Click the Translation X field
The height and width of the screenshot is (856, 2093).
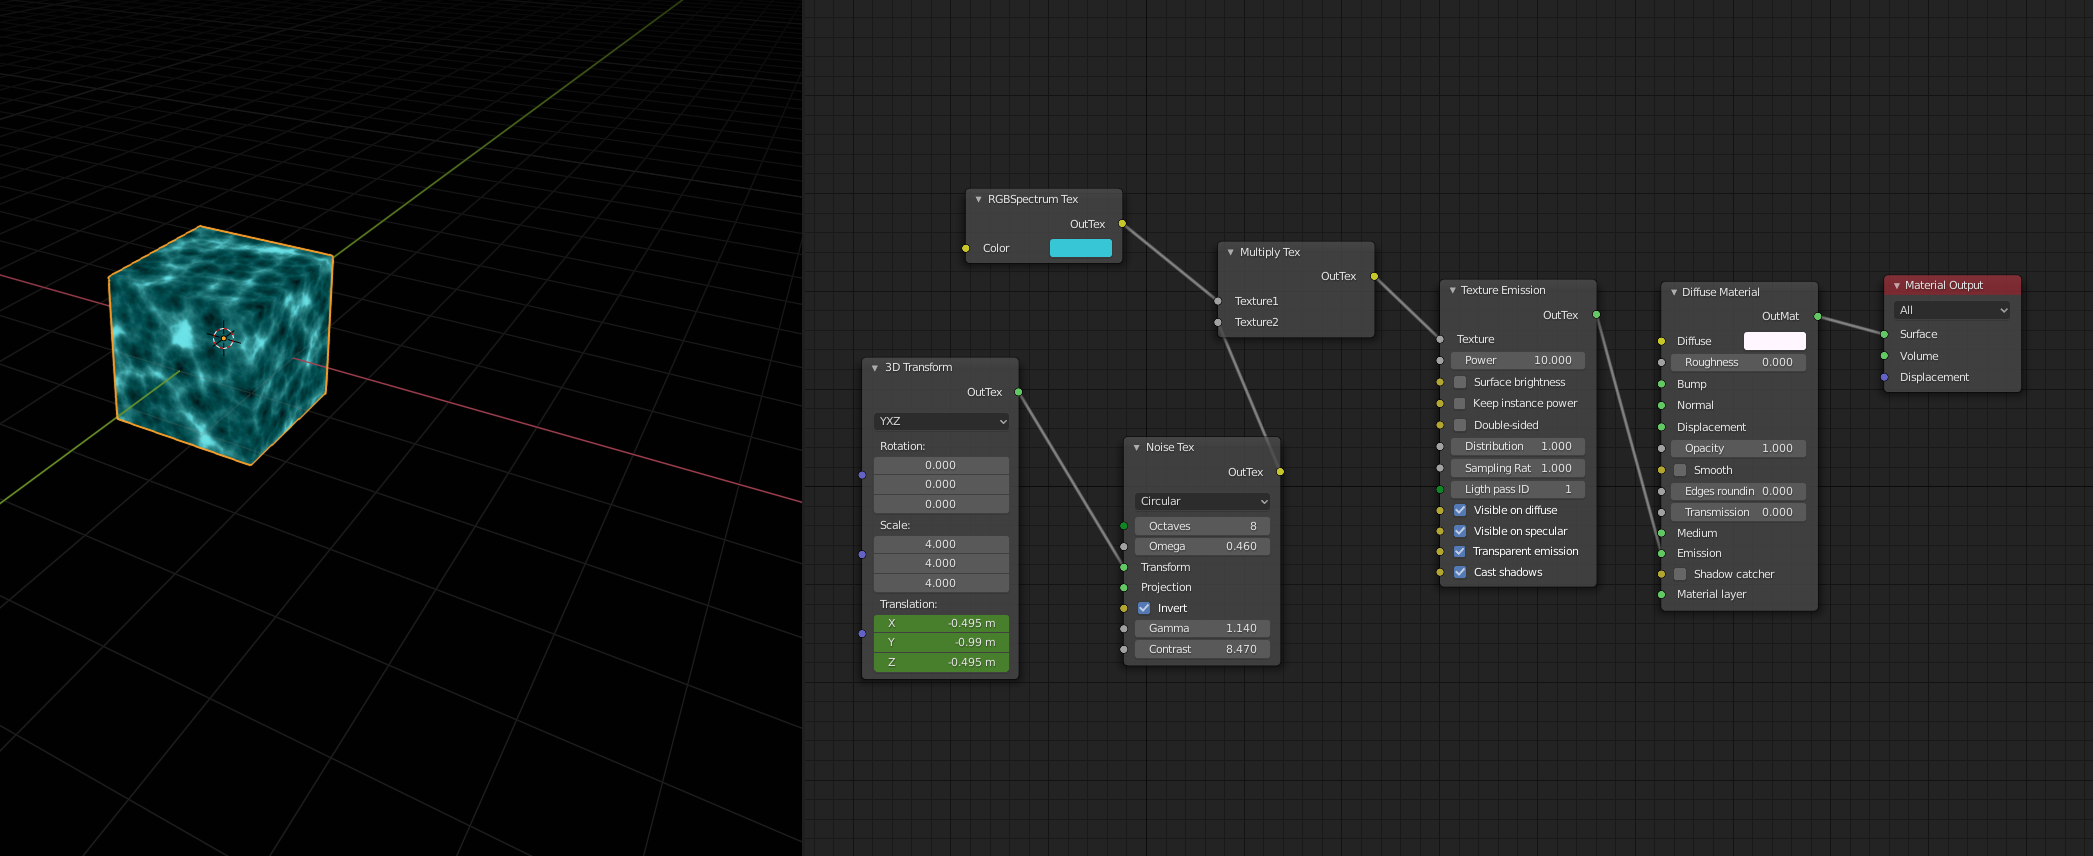click(x=941, y=623)
